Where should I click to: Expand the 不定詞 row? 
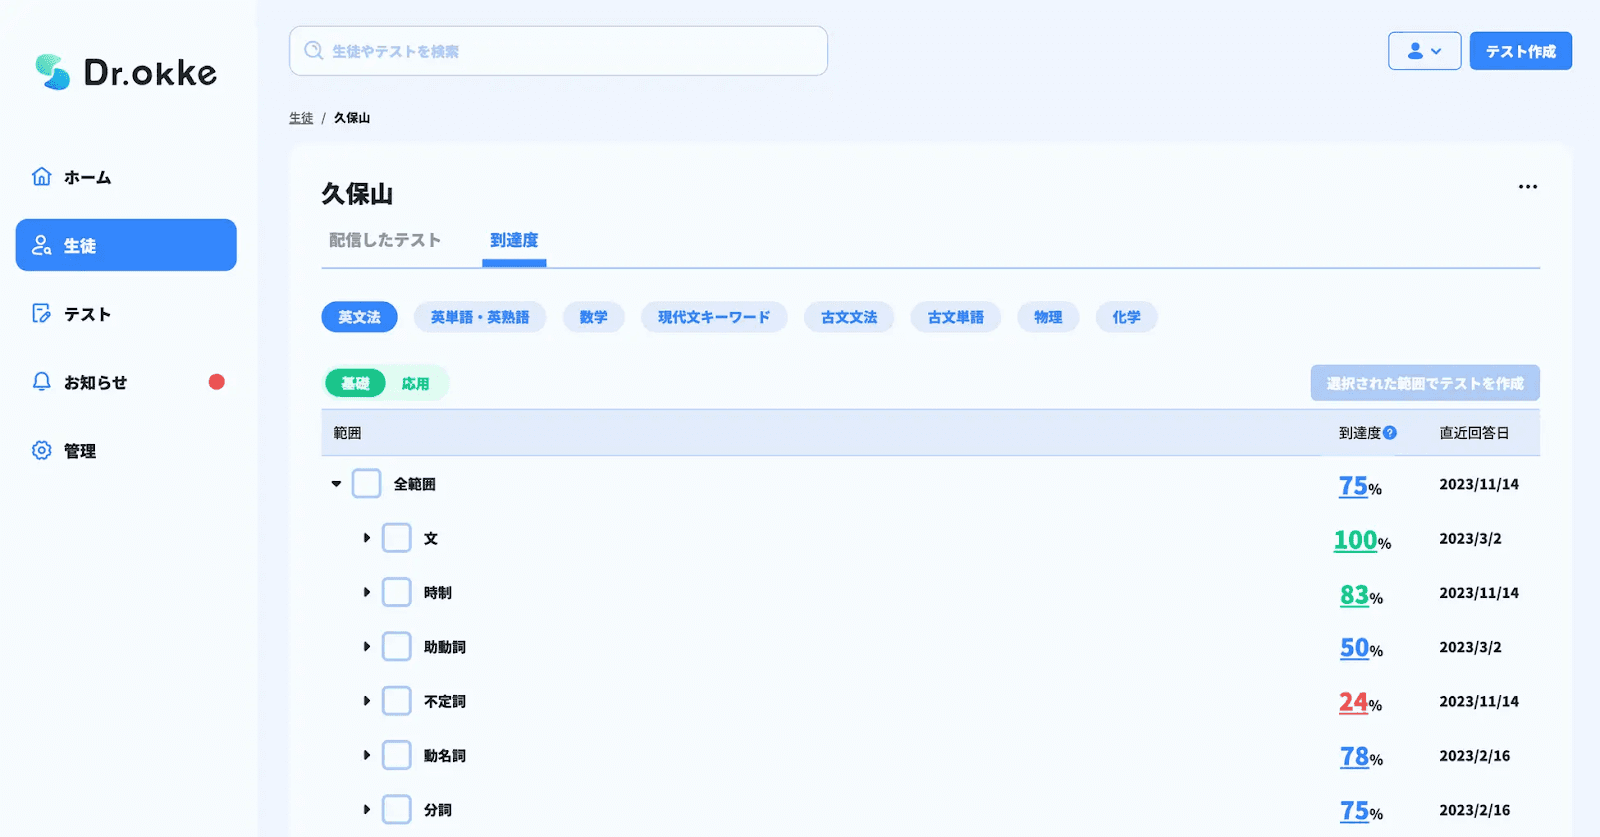click(367, 701)
